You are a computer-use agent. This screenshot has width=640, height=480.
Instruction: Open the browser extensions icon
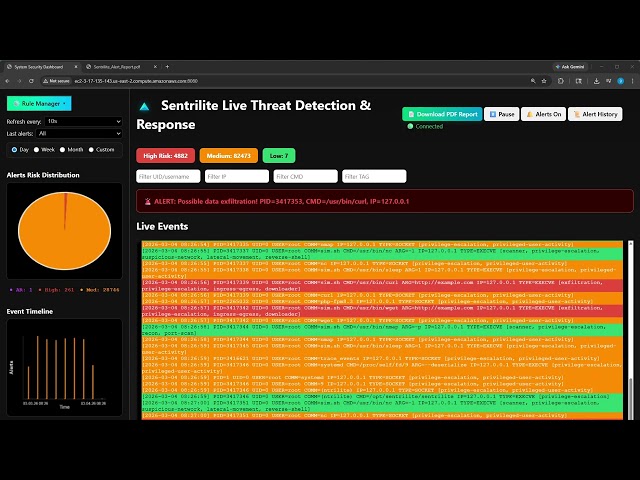coord(561,81)
